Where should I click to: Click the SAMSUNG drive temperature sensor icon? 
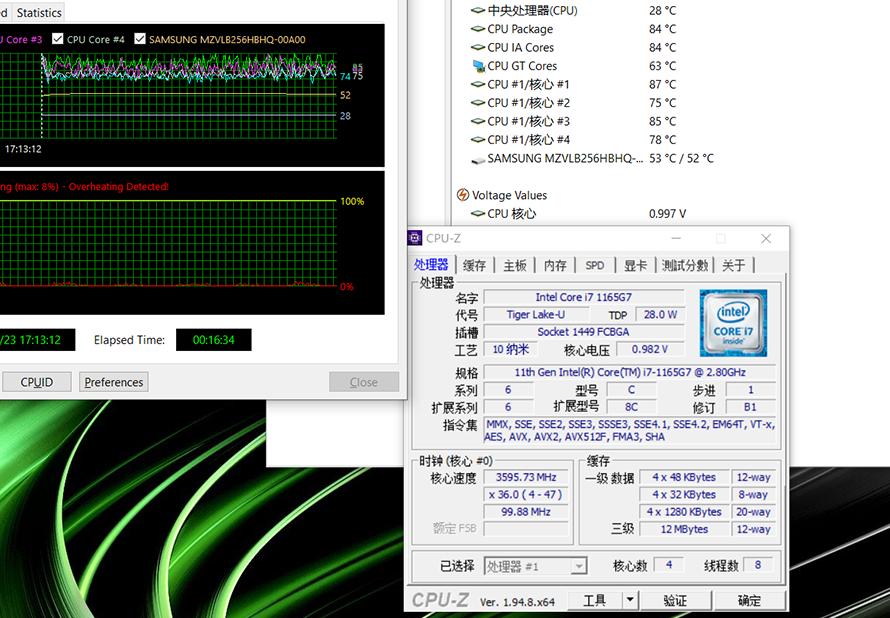click(478, 158)
